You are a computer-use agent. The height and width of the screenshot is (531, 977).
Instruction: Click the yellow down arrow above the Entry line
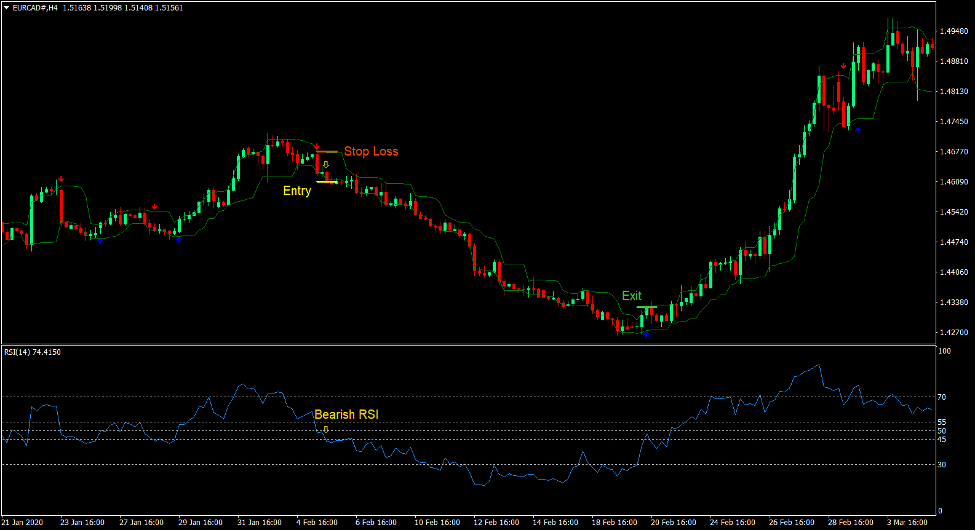pos(325,163)
